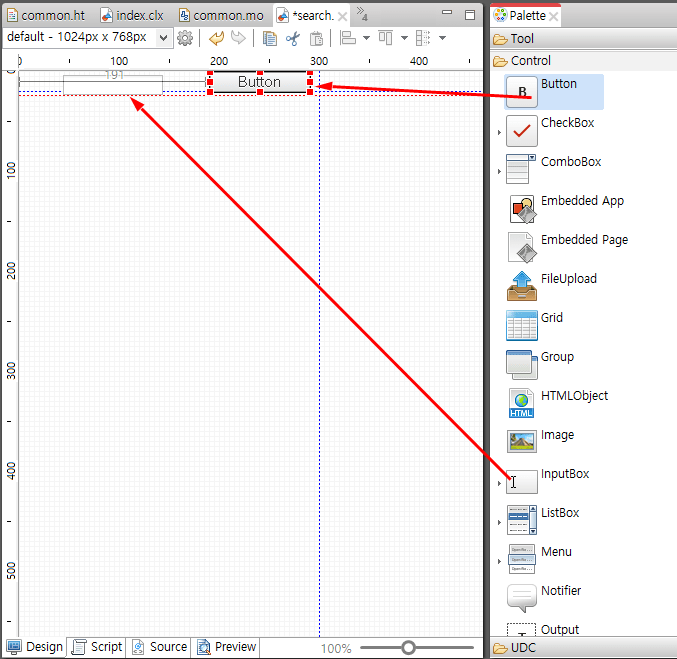Screen dimensions: 677x659
Task: Select the Button widget on the canvas
Action: tap(259, 82)
